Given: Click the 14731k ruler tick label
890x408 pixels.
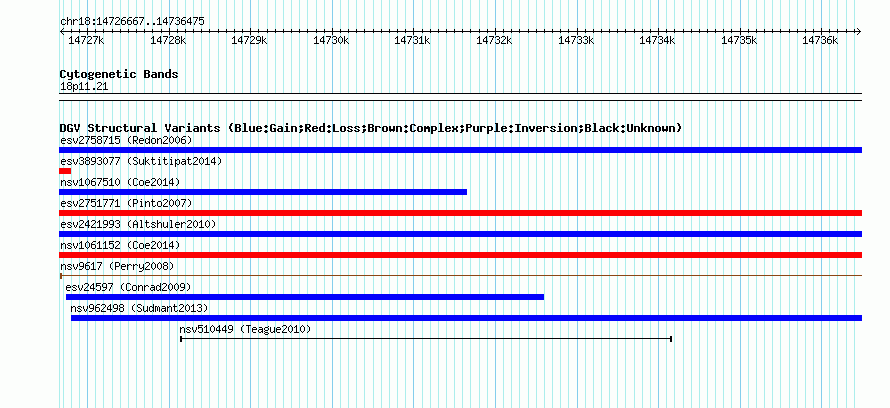Looking at the screenshot, I should (x=413, y=40).
